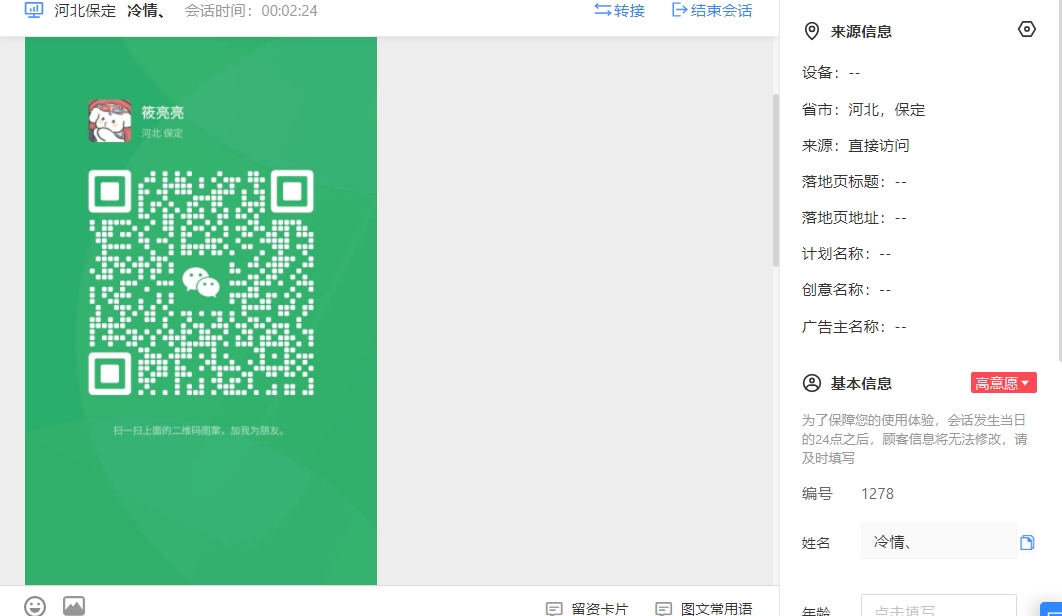Open the hexagon settings icon in 来源信息

1027,29
